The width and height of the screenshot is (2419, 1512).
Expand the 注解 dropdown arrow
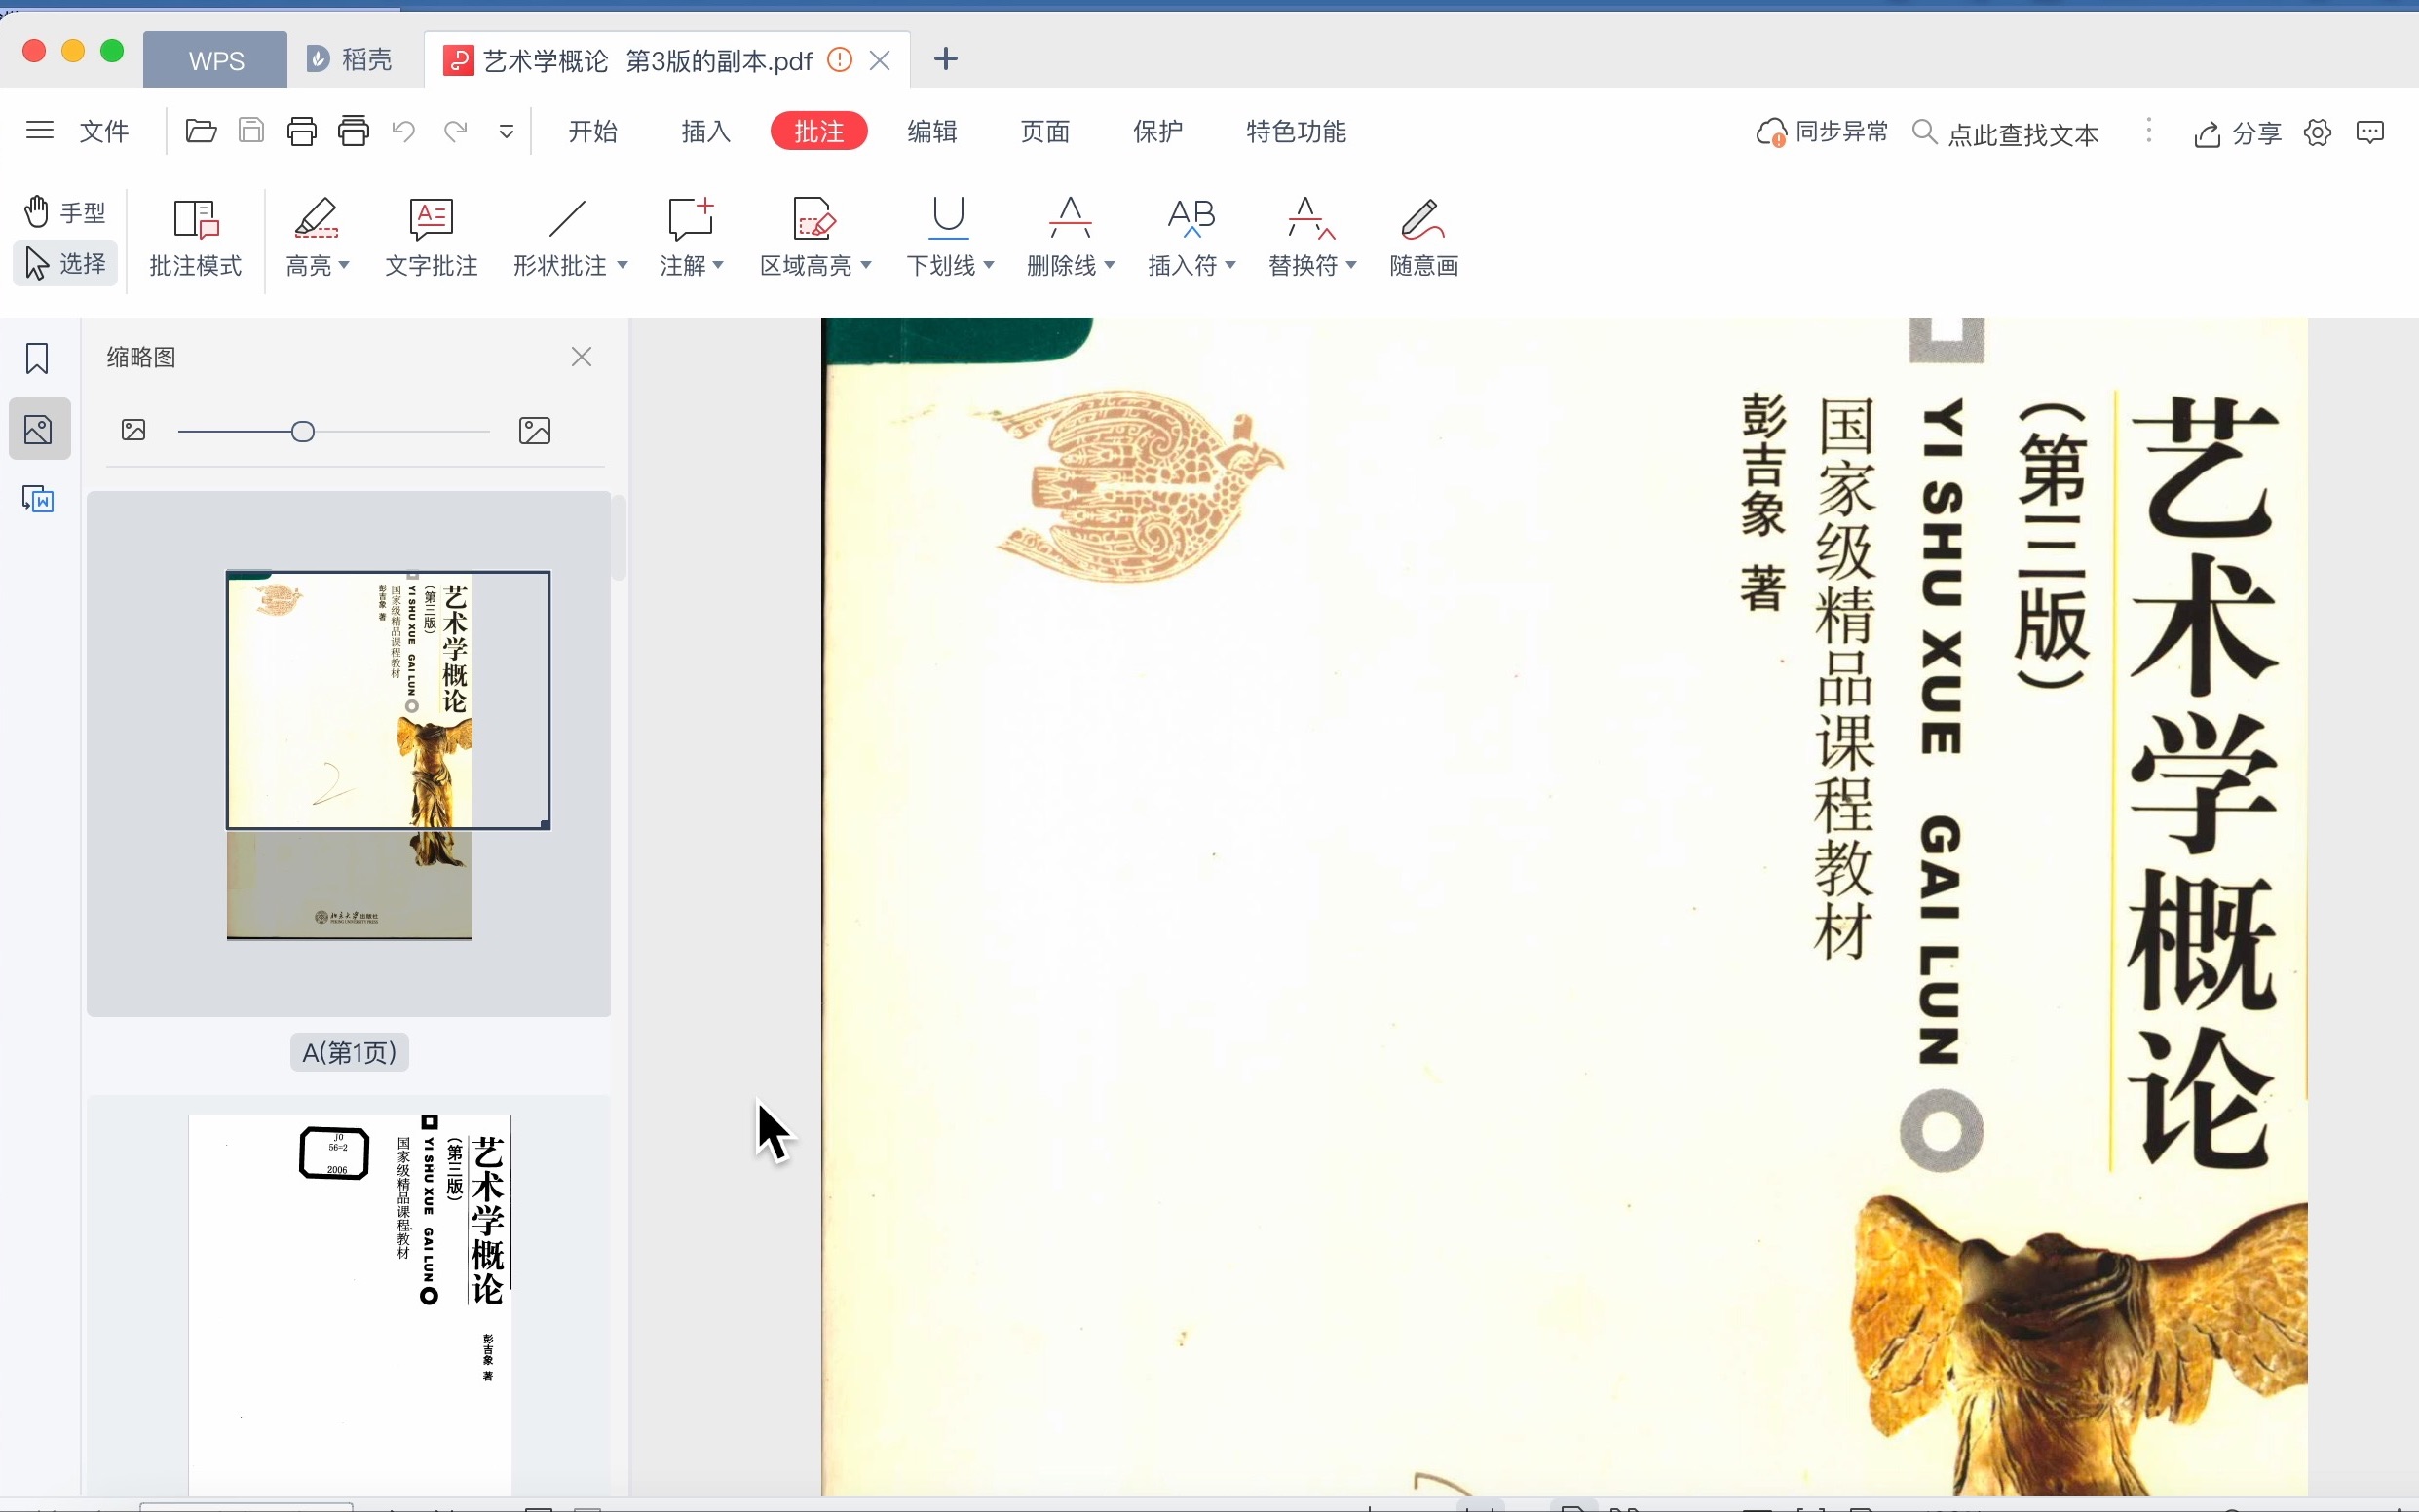click(x=719, y=265)
